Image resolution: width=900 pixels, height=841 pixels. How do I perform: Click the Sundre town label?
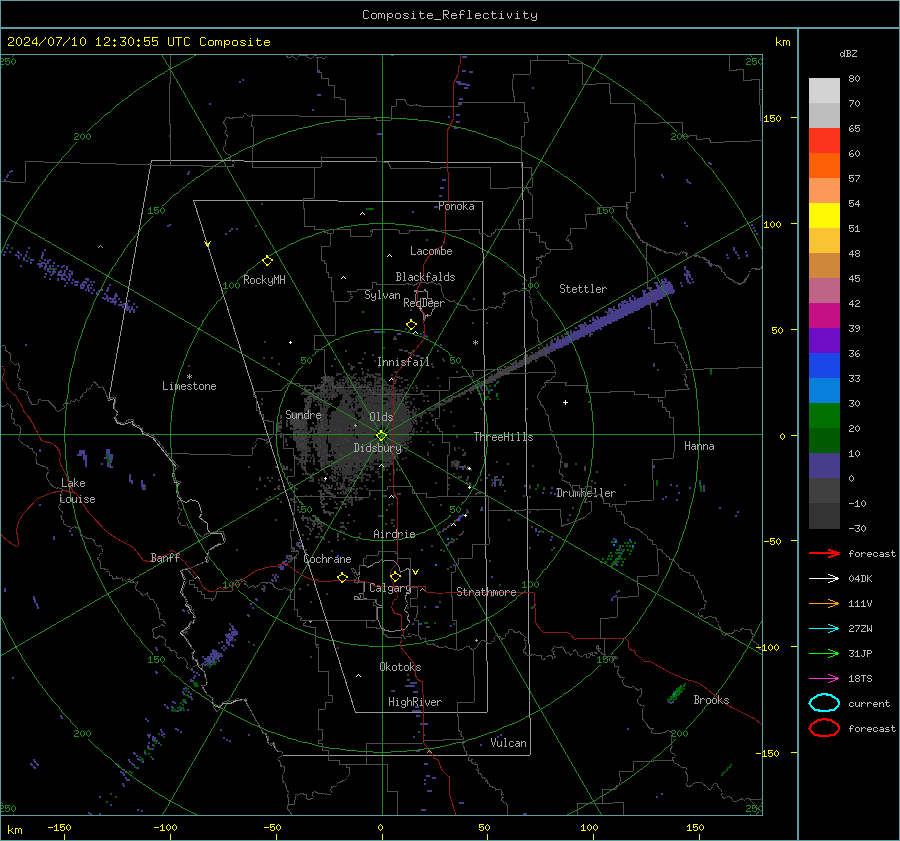pos(303,414)
